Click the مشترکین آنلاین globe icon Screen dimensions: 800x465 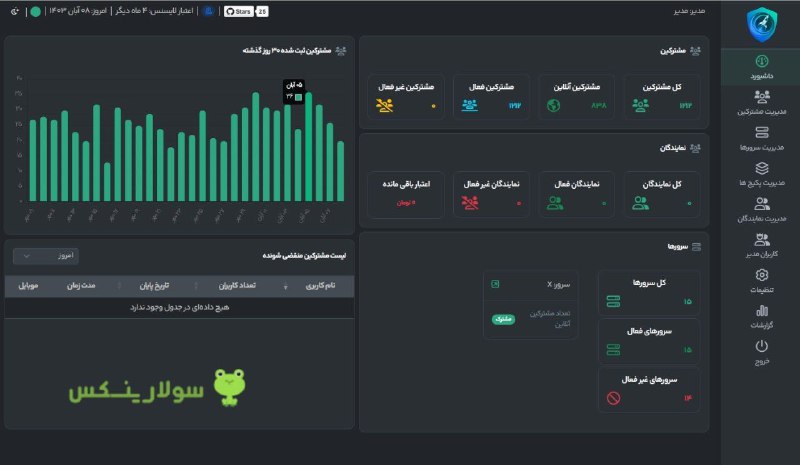click(x=554, y=105)
